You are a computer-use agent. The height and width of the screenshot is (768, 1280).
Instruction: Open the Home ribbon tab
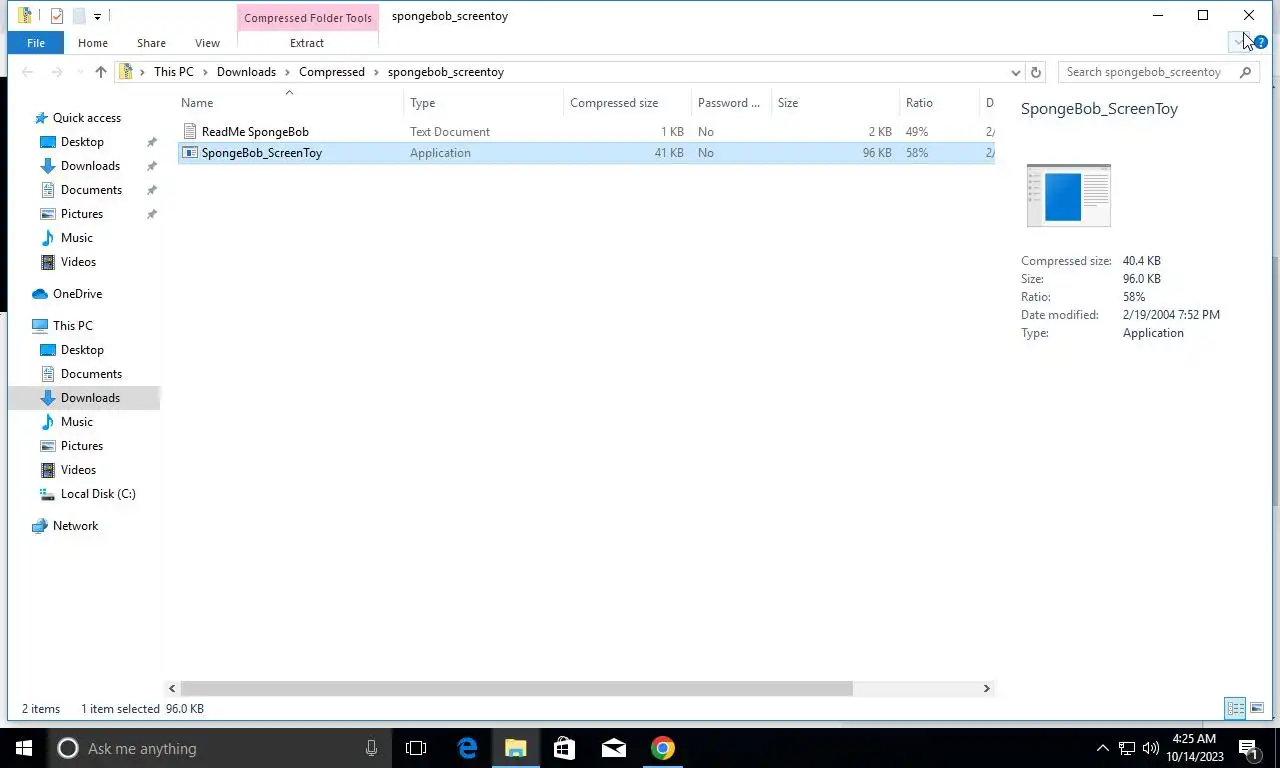93,43
